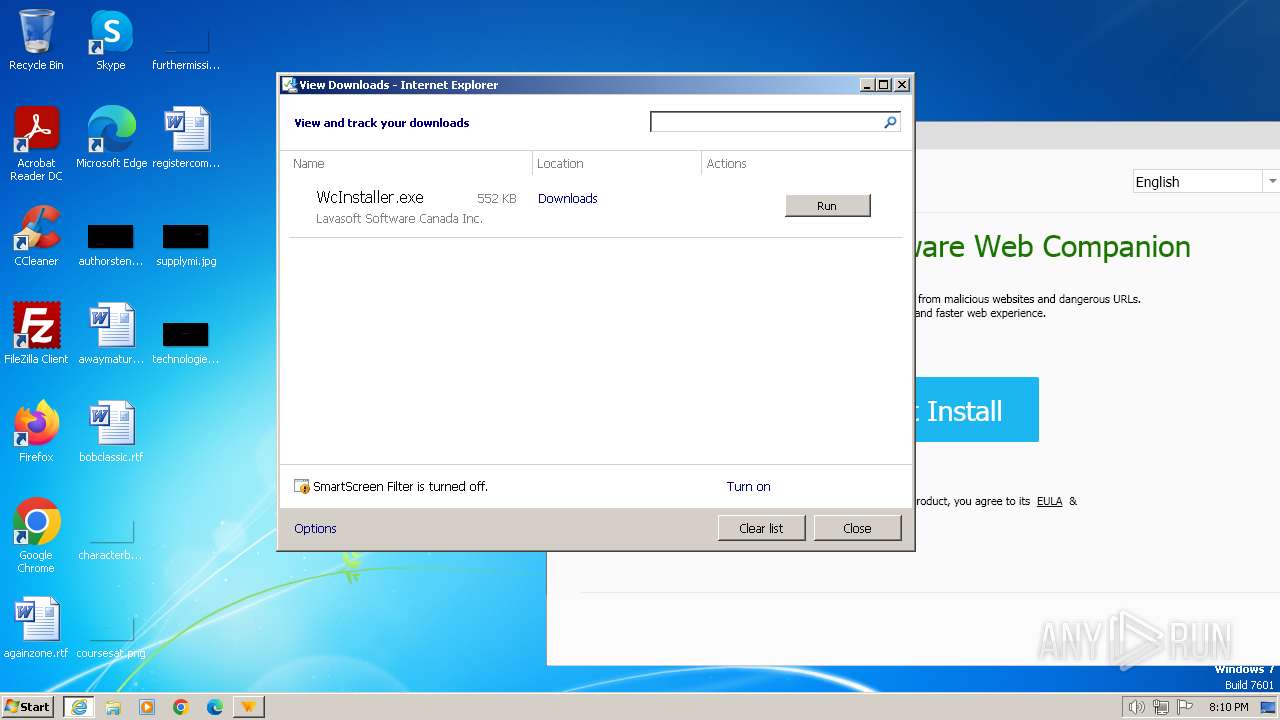The height and width of the screenshot is (720, 1280).
Task: Select supplymi.jpg image file
Action: (x=186, y=245)
